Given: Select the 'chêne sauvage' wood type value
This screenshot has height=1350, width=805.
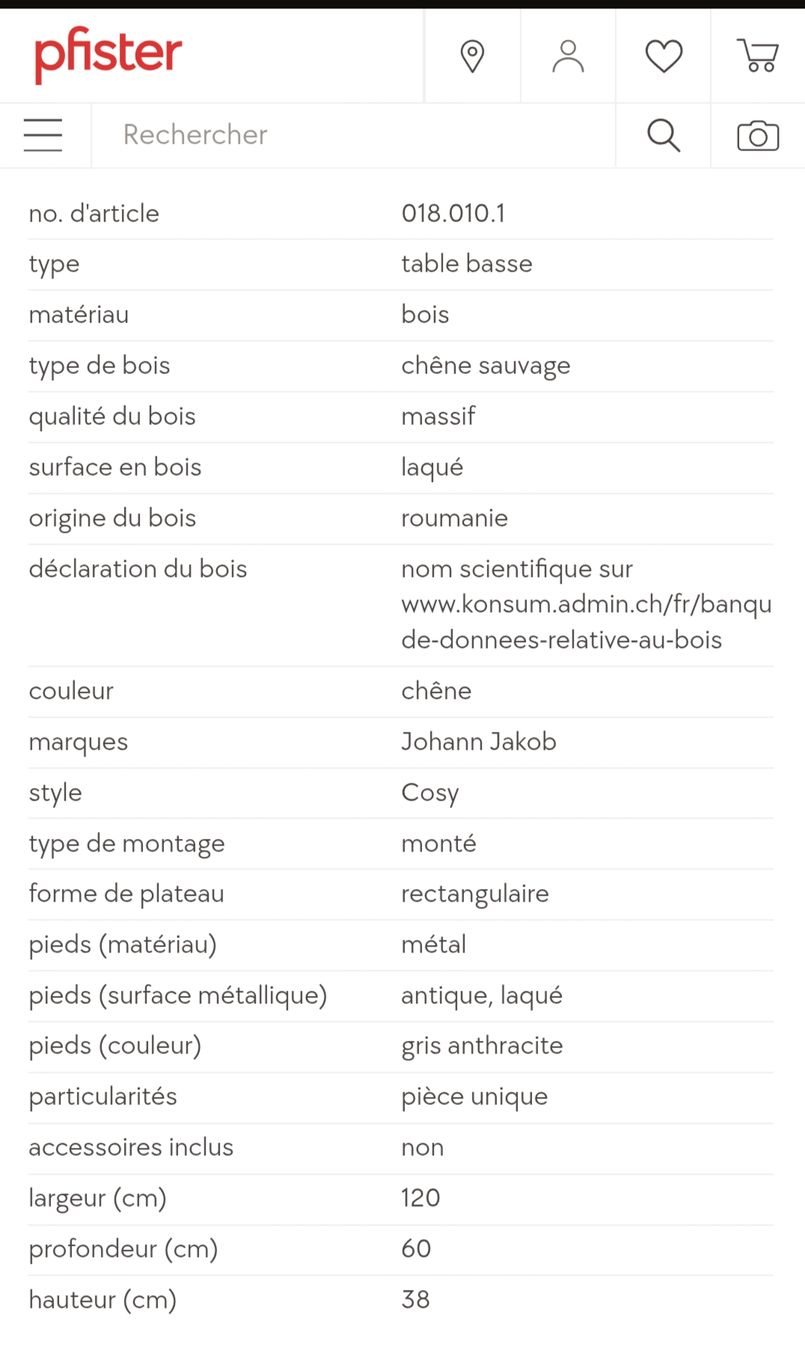Looking at the screenshot, I should click(x=486, y=366).
